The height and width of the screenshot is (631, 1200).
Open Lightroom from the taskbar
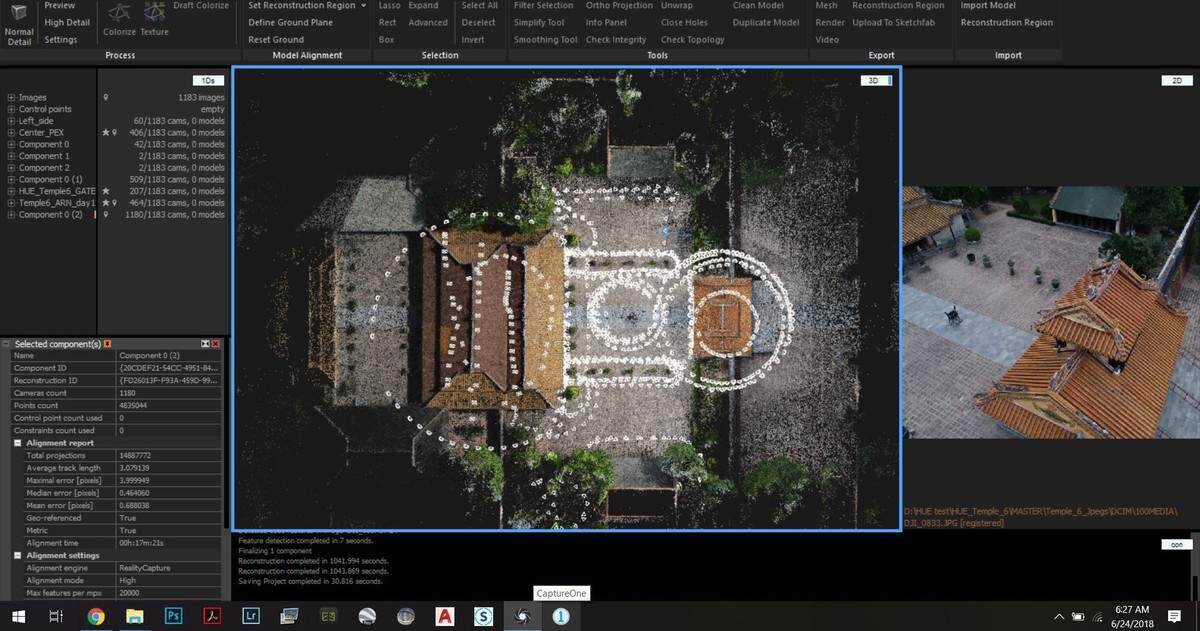(251, 616)
